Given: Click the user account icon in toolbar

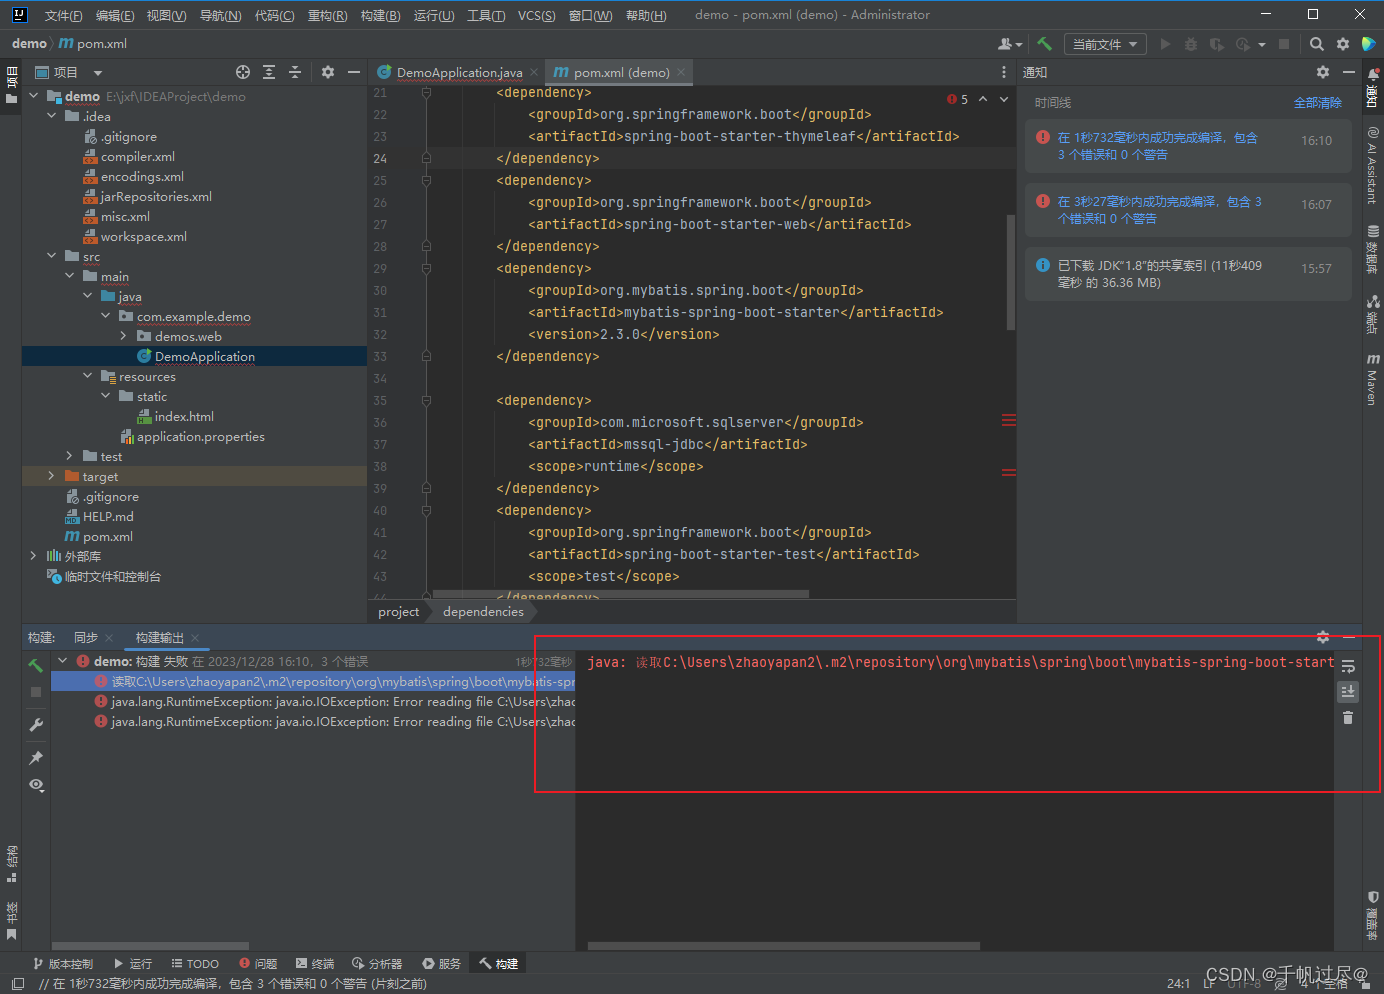Looking at the screenshot, I should [x=1010, y=44].
